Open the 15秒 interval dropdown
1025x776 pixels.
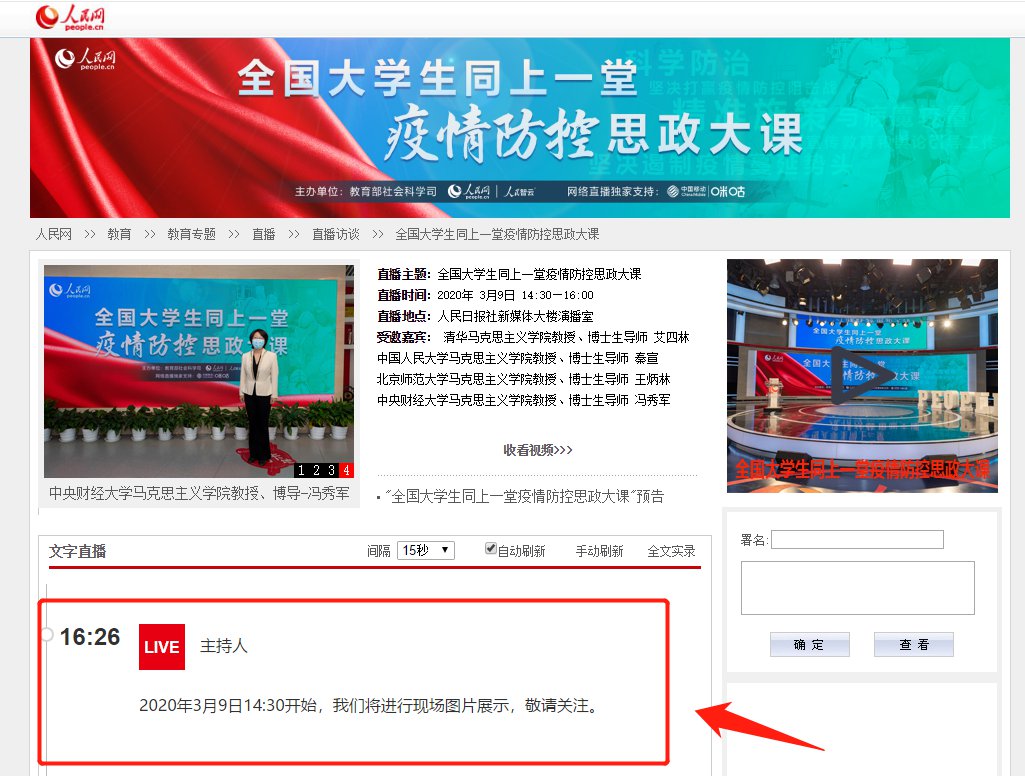(x=426, y=550)
